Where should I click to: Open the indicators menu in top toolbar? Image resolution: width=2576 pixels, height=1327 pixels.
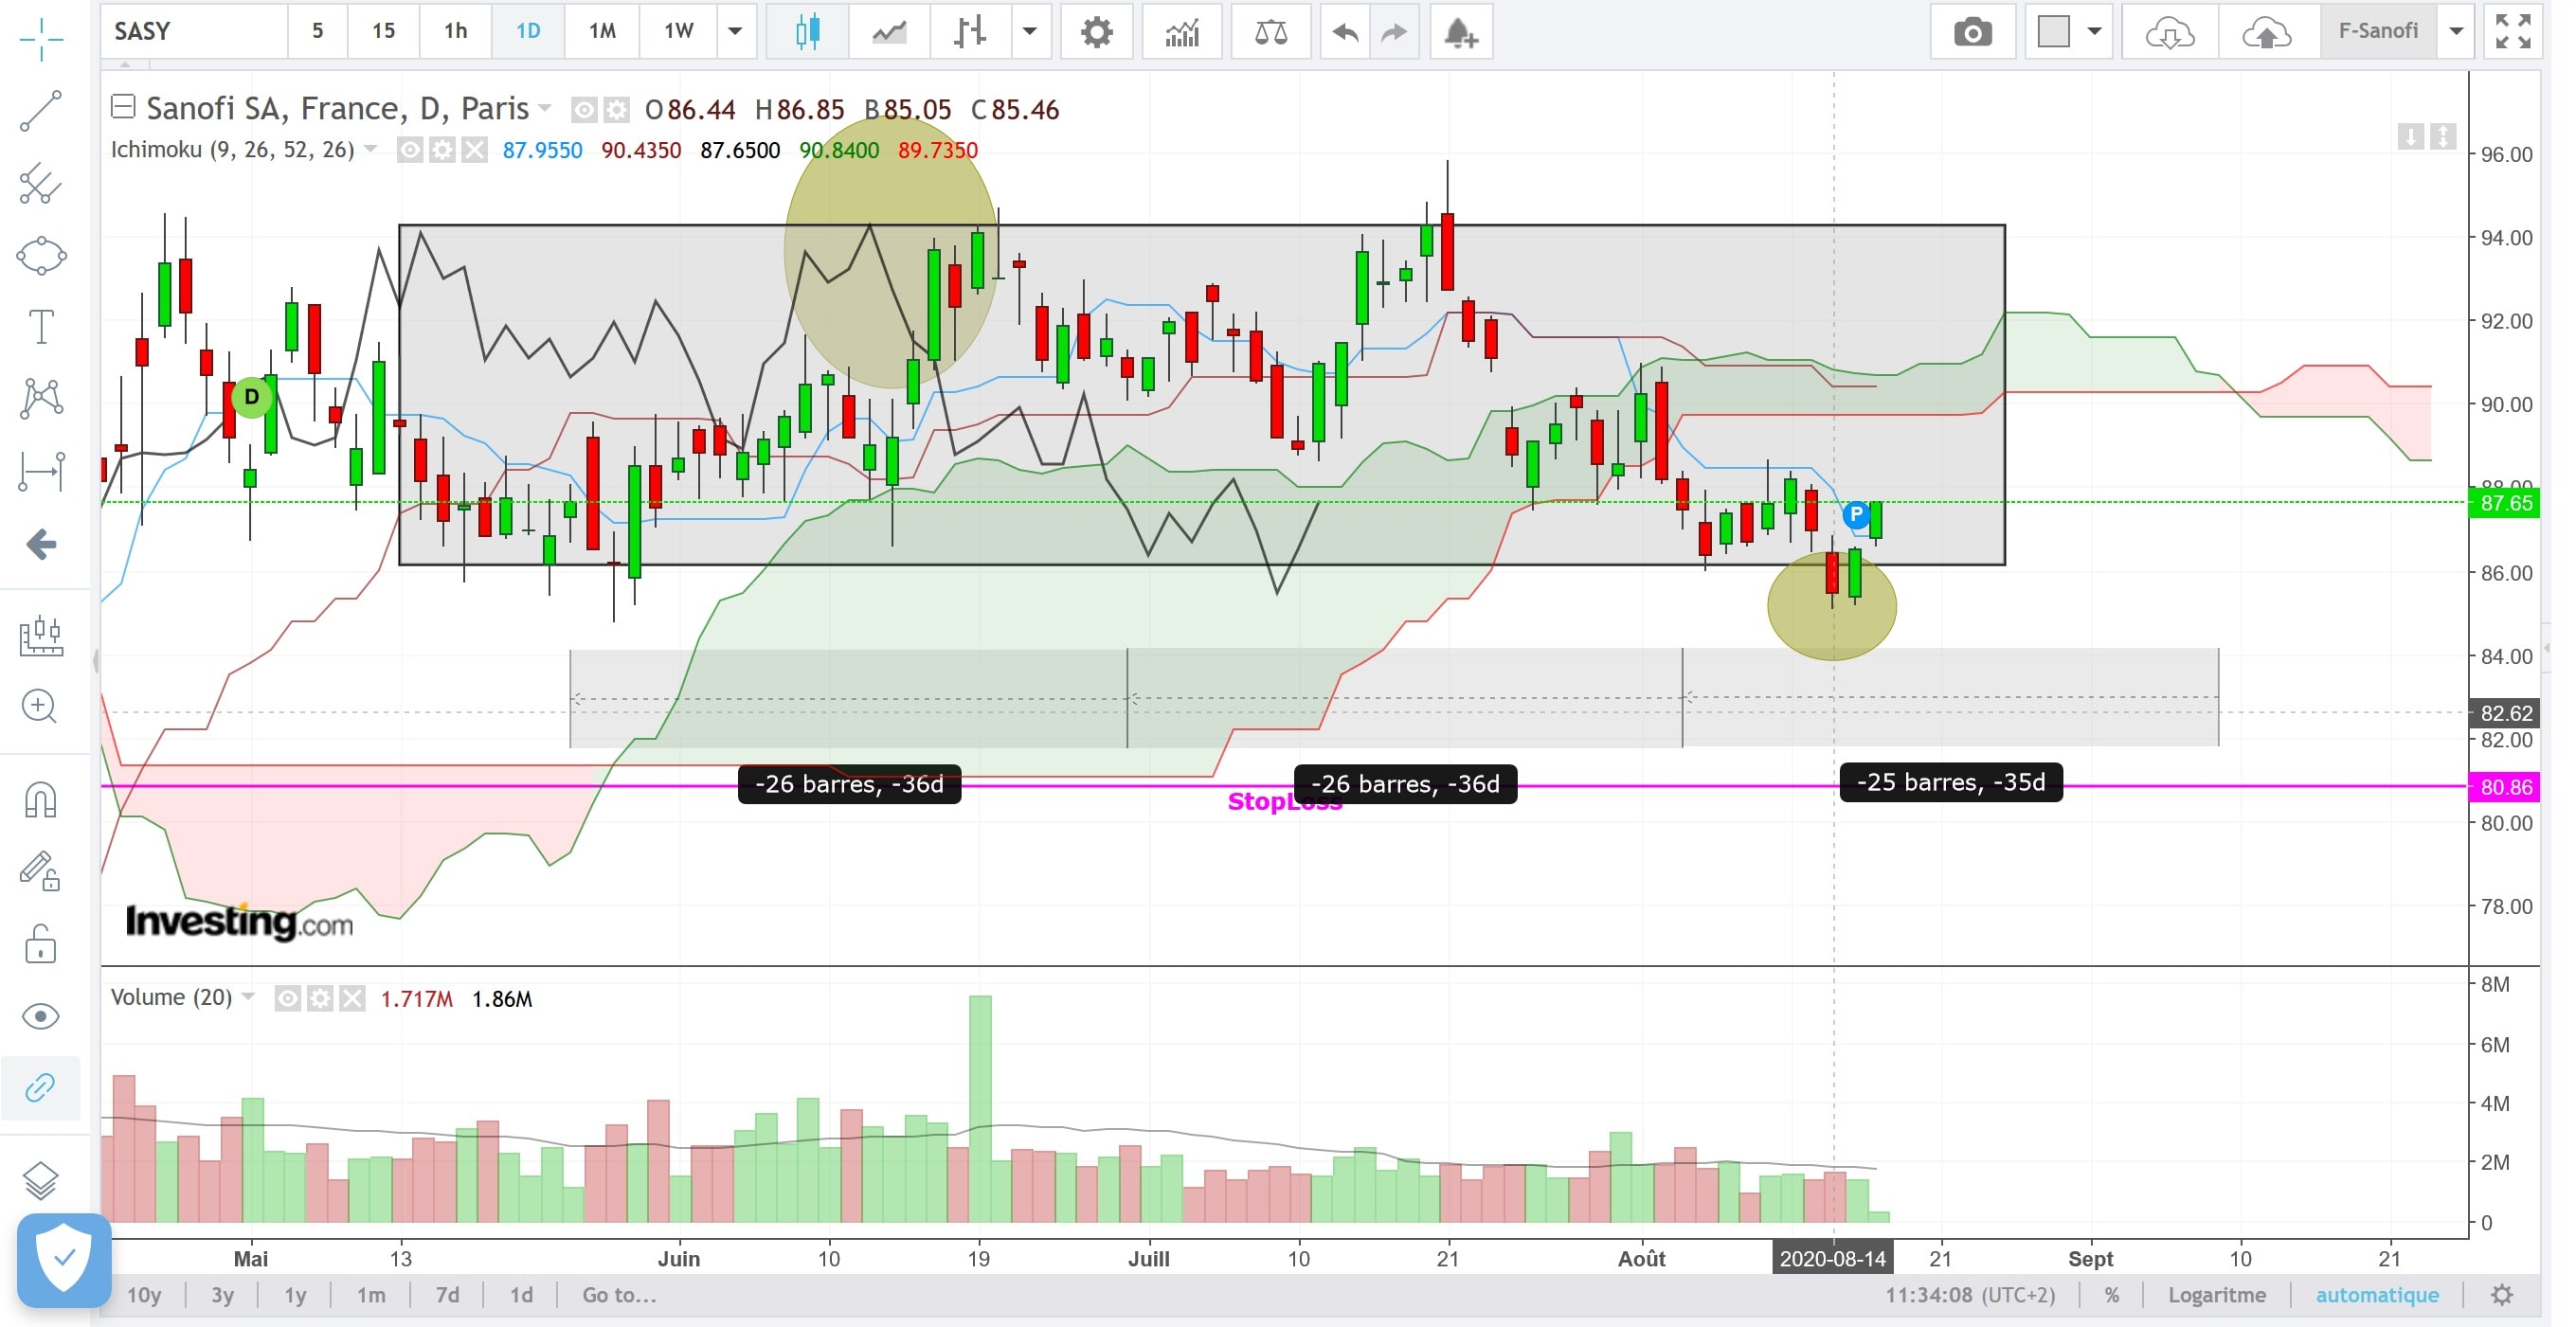(1182, 33)
